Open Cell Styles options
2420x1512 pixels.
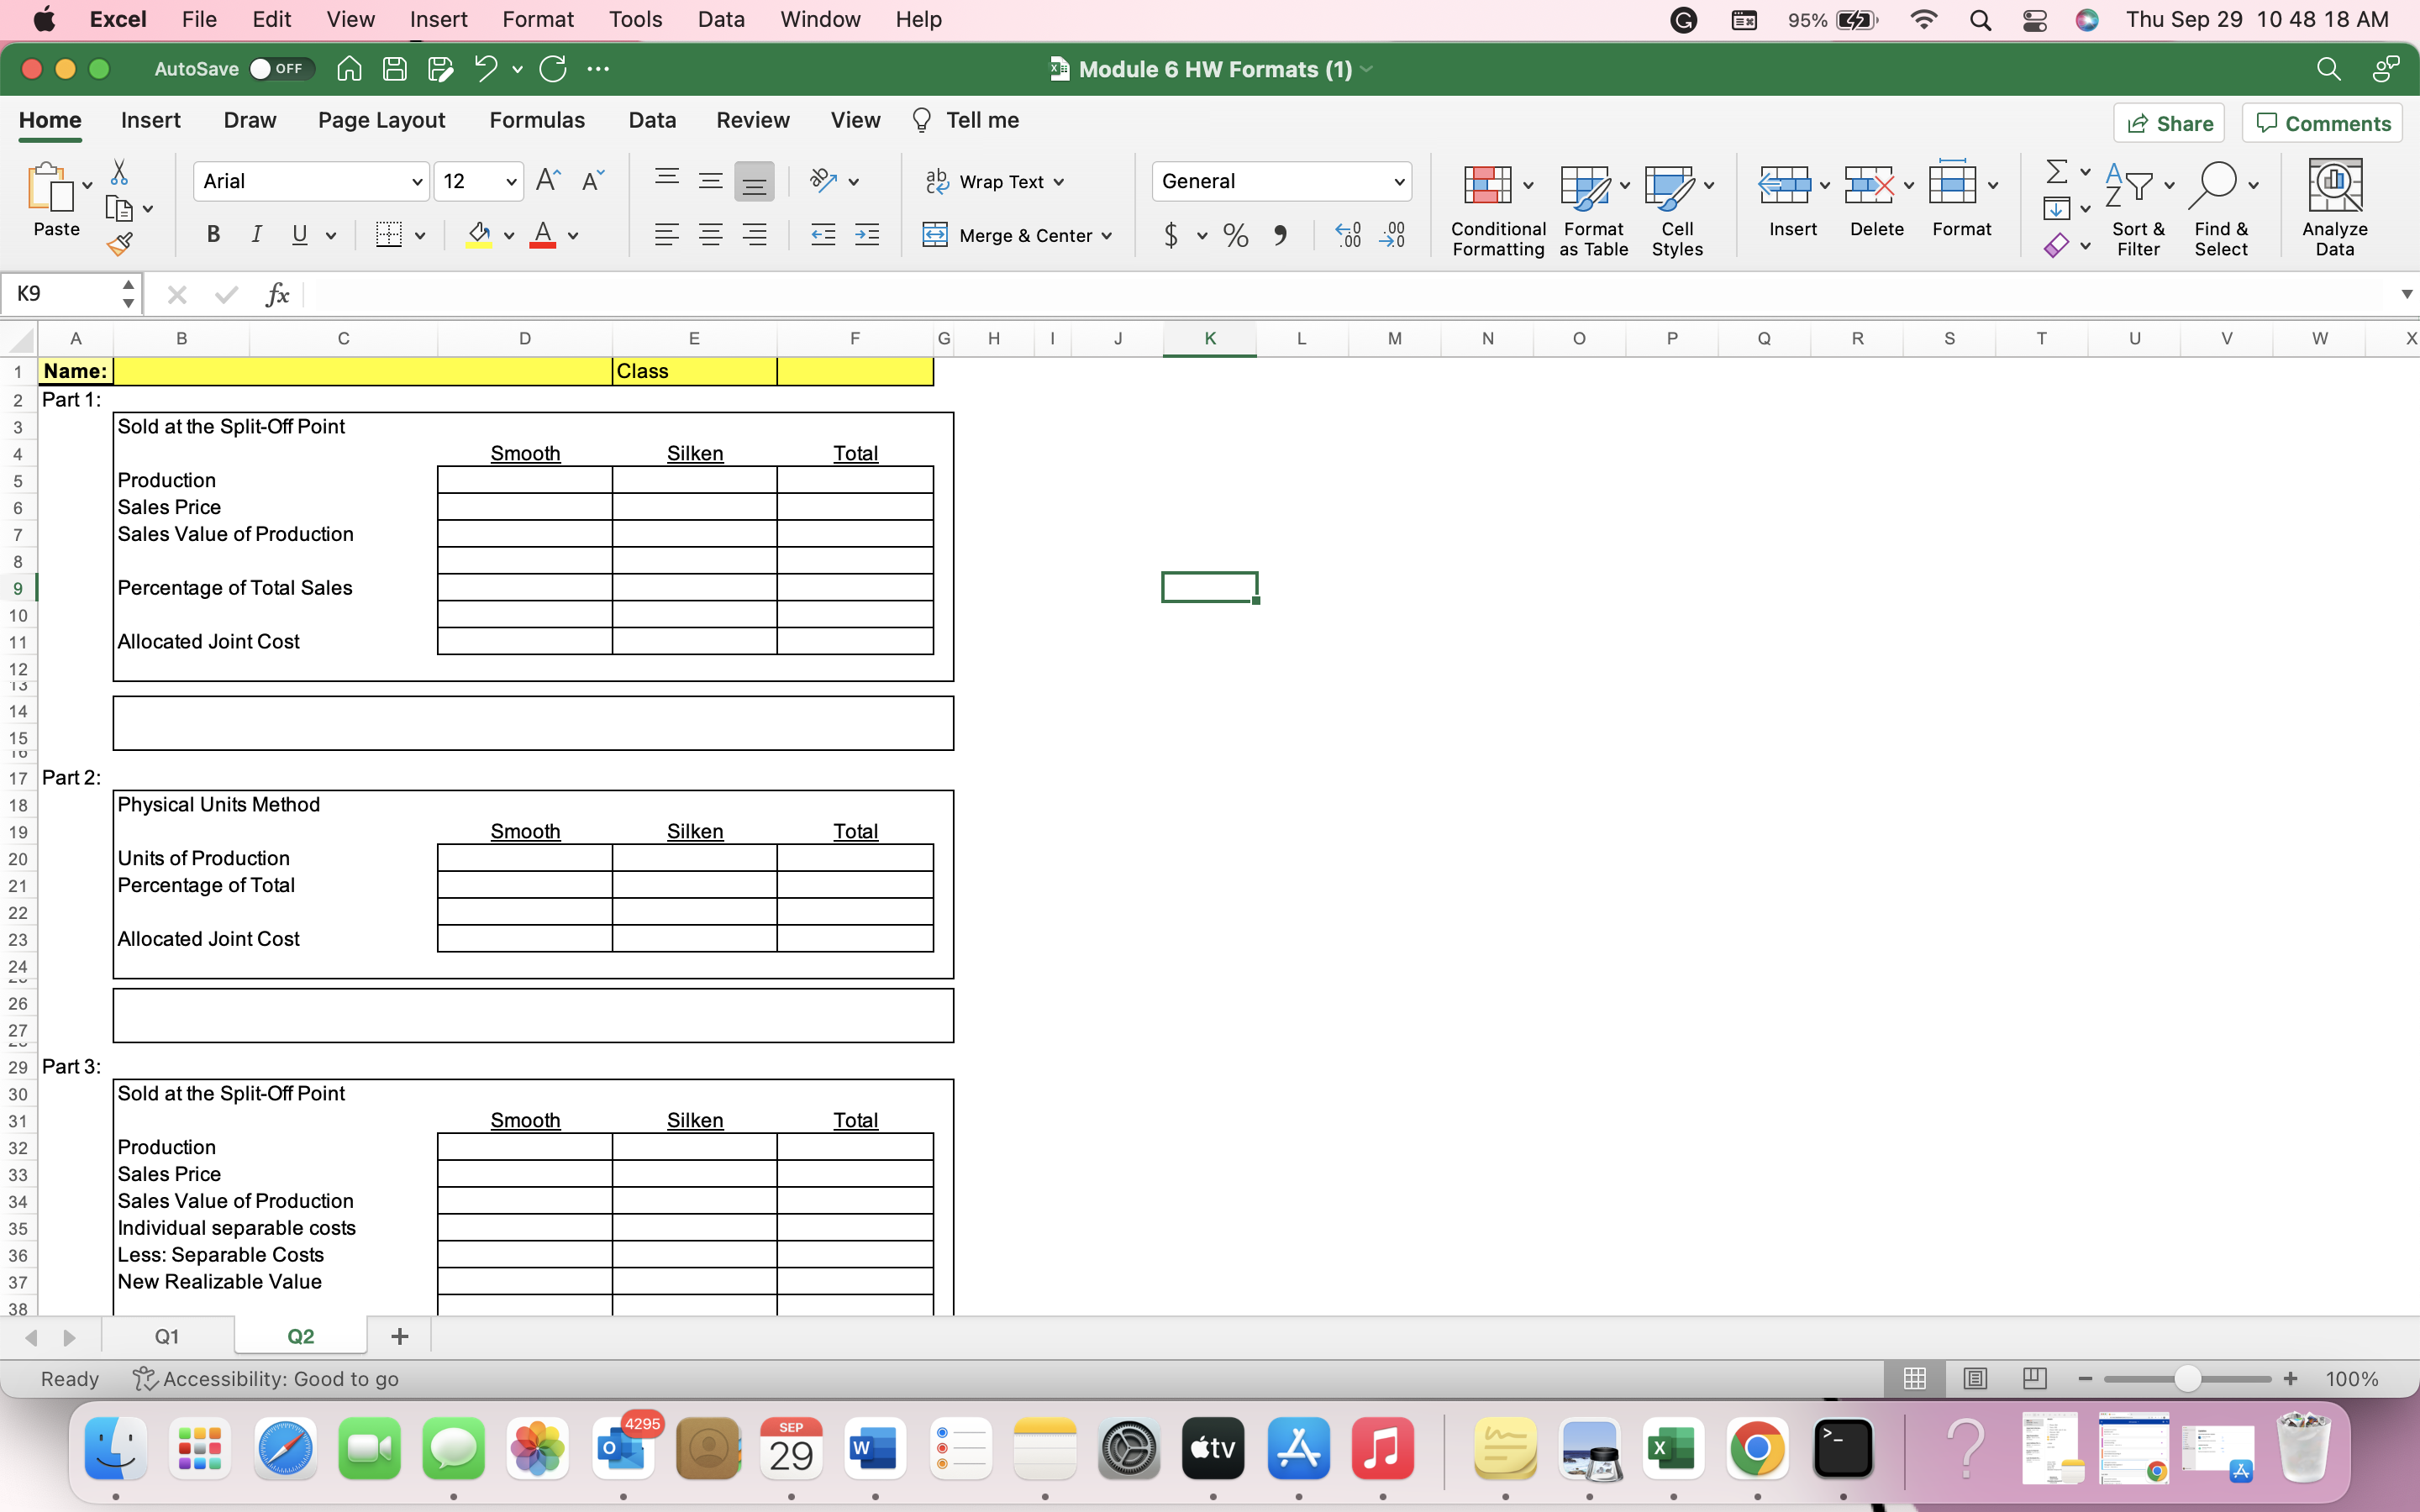1676,207
